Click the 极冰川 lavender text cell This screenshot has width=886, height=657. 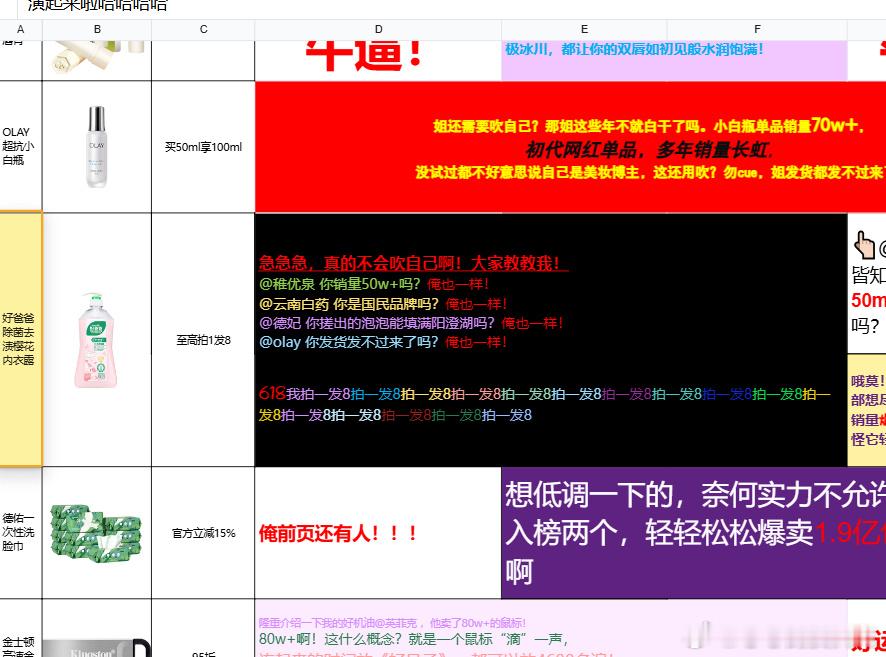pyautogui.click(x=674, y=60)
